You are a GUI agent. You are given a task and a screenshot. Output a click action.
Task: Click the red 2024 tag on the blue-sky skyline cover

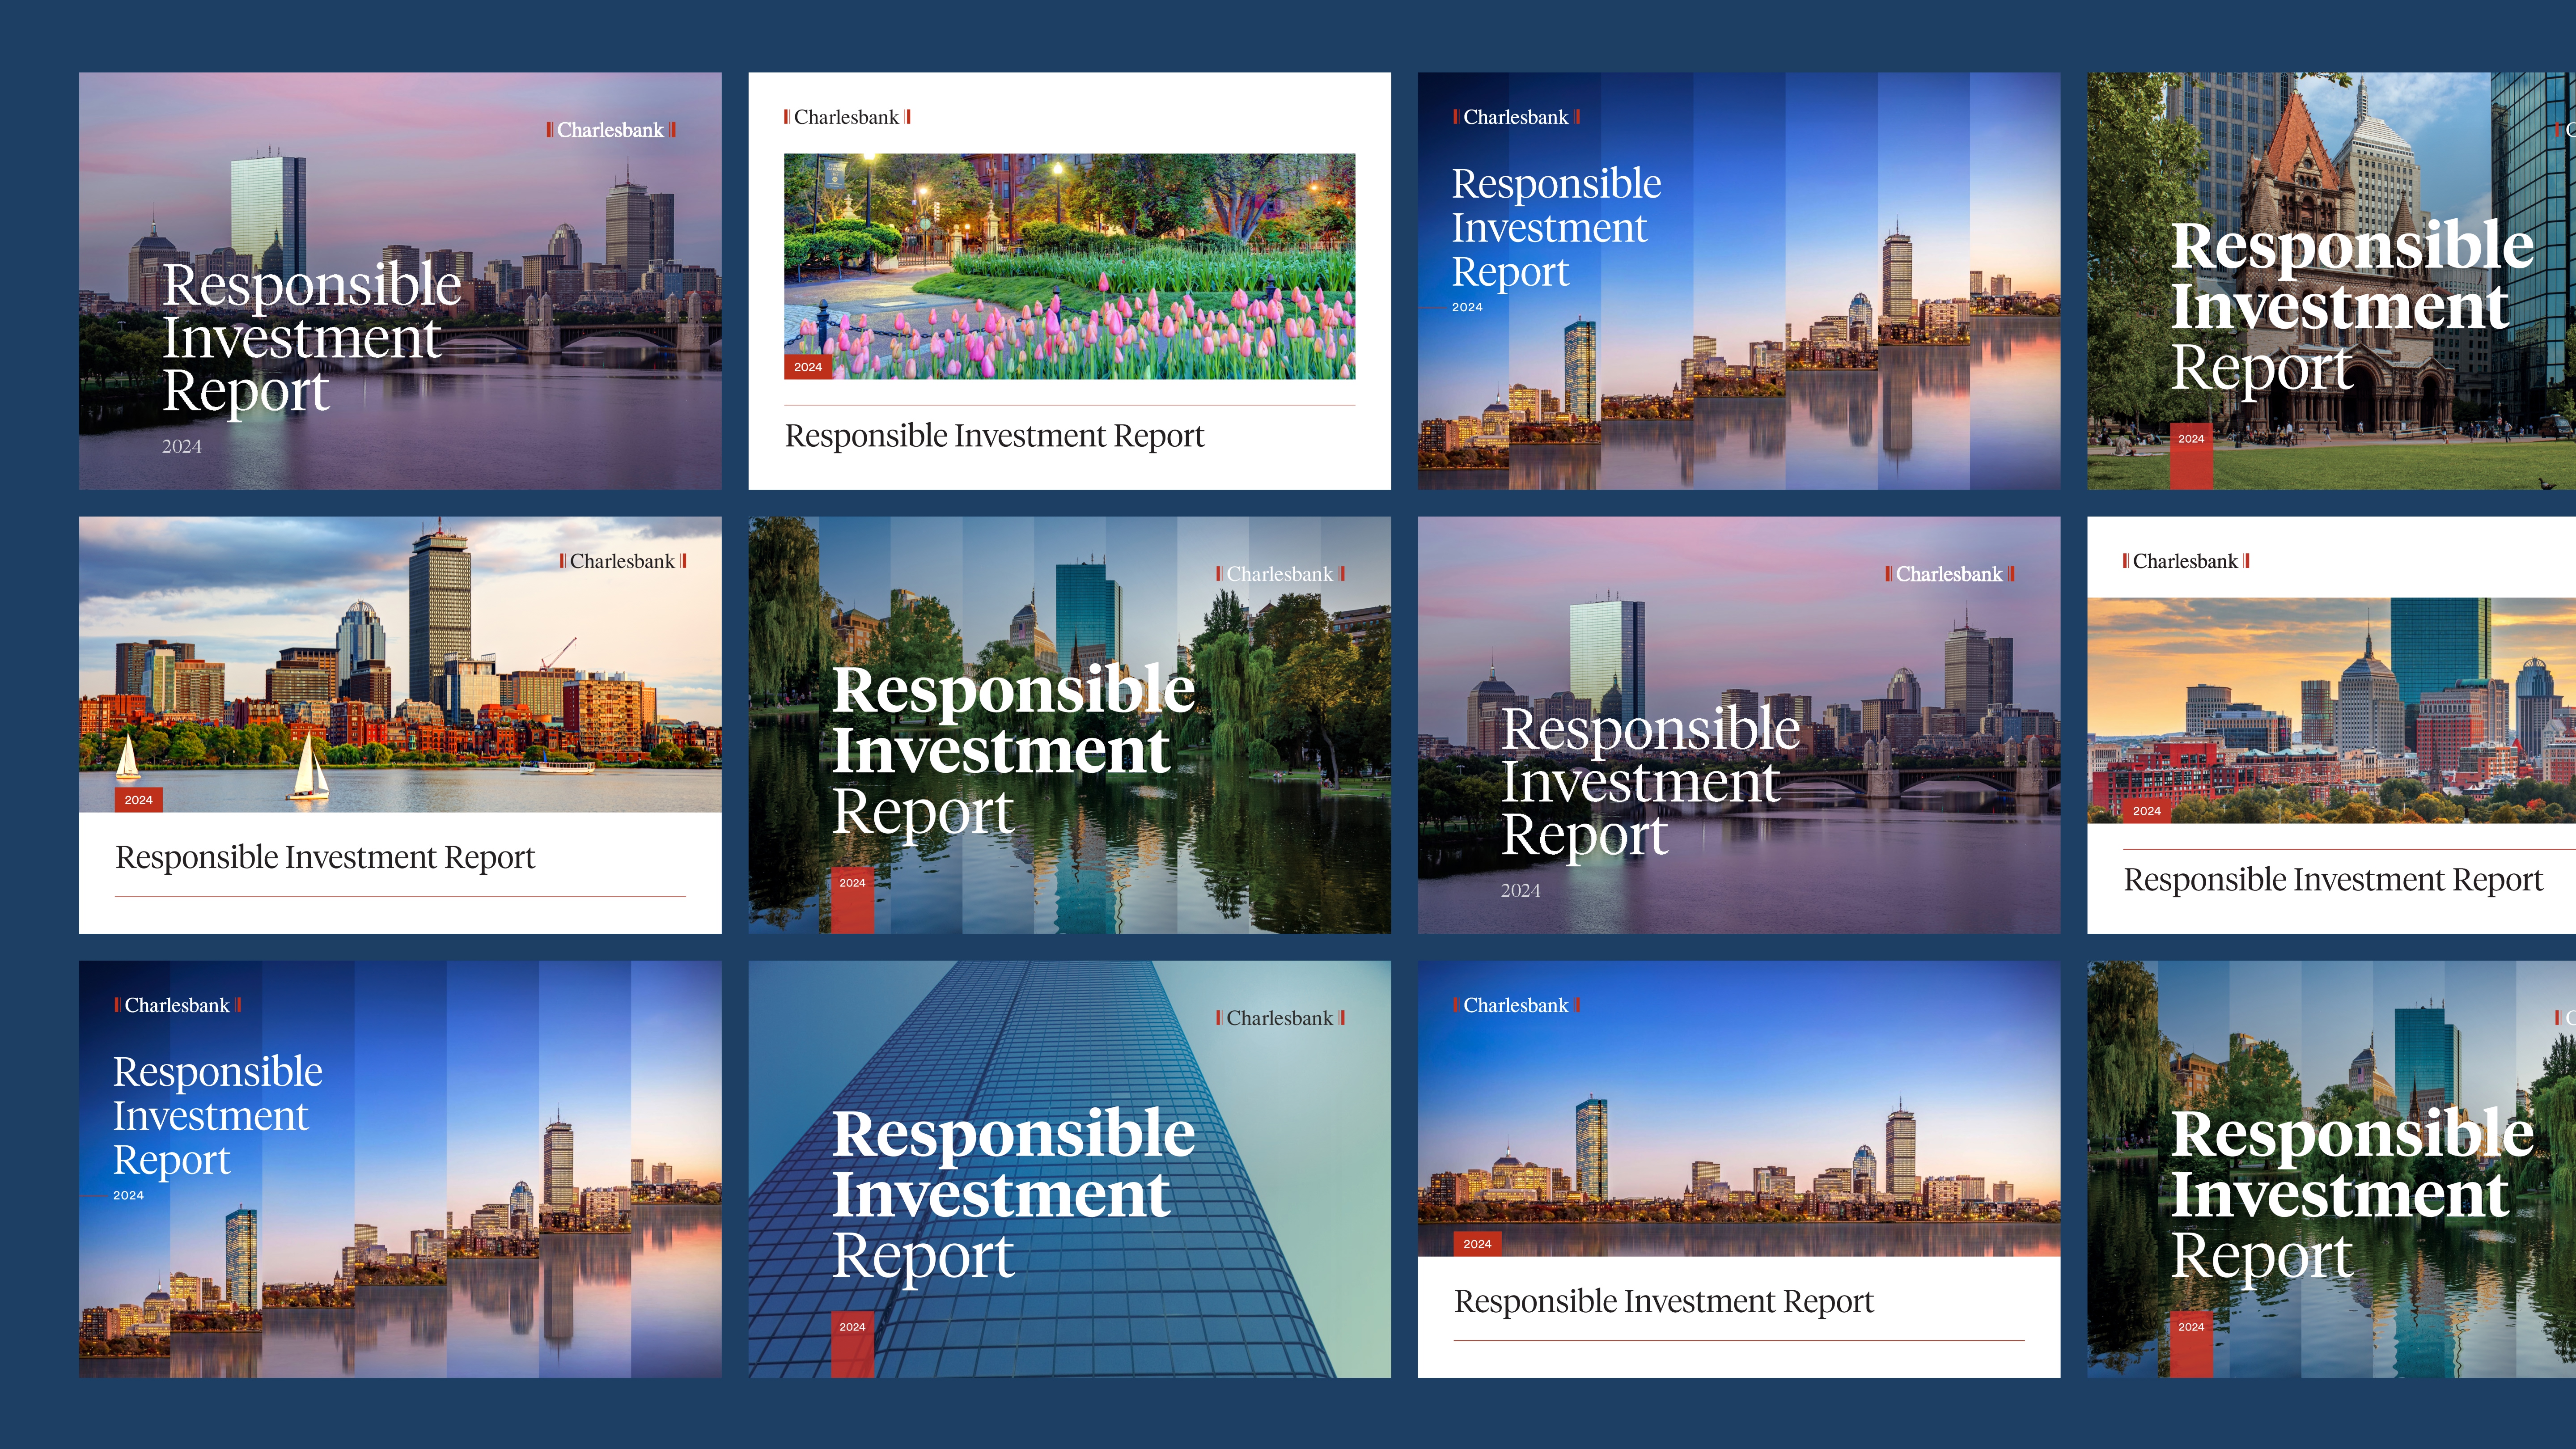pos(1477,1244)
